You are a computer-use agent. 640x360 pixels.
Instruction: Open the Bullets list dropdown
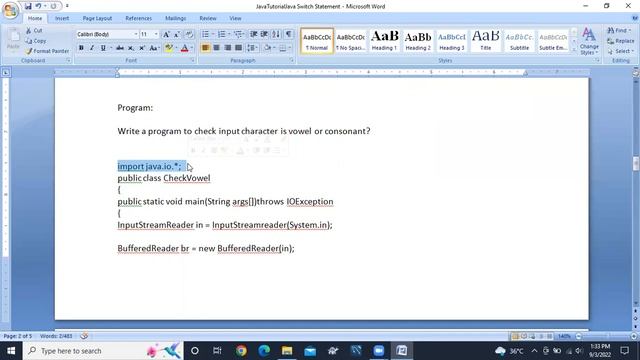213,34
